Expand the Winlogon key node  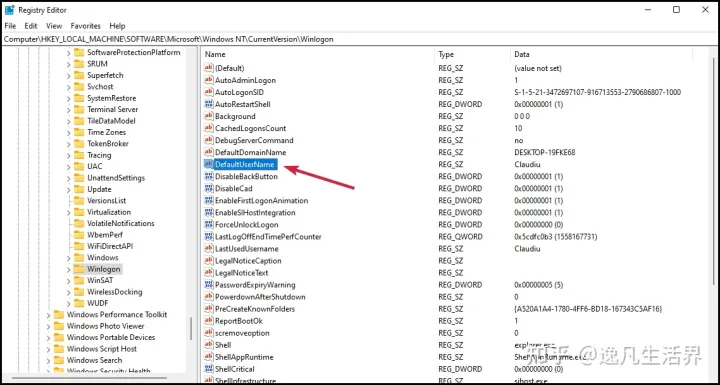click(x=68, y=269)
